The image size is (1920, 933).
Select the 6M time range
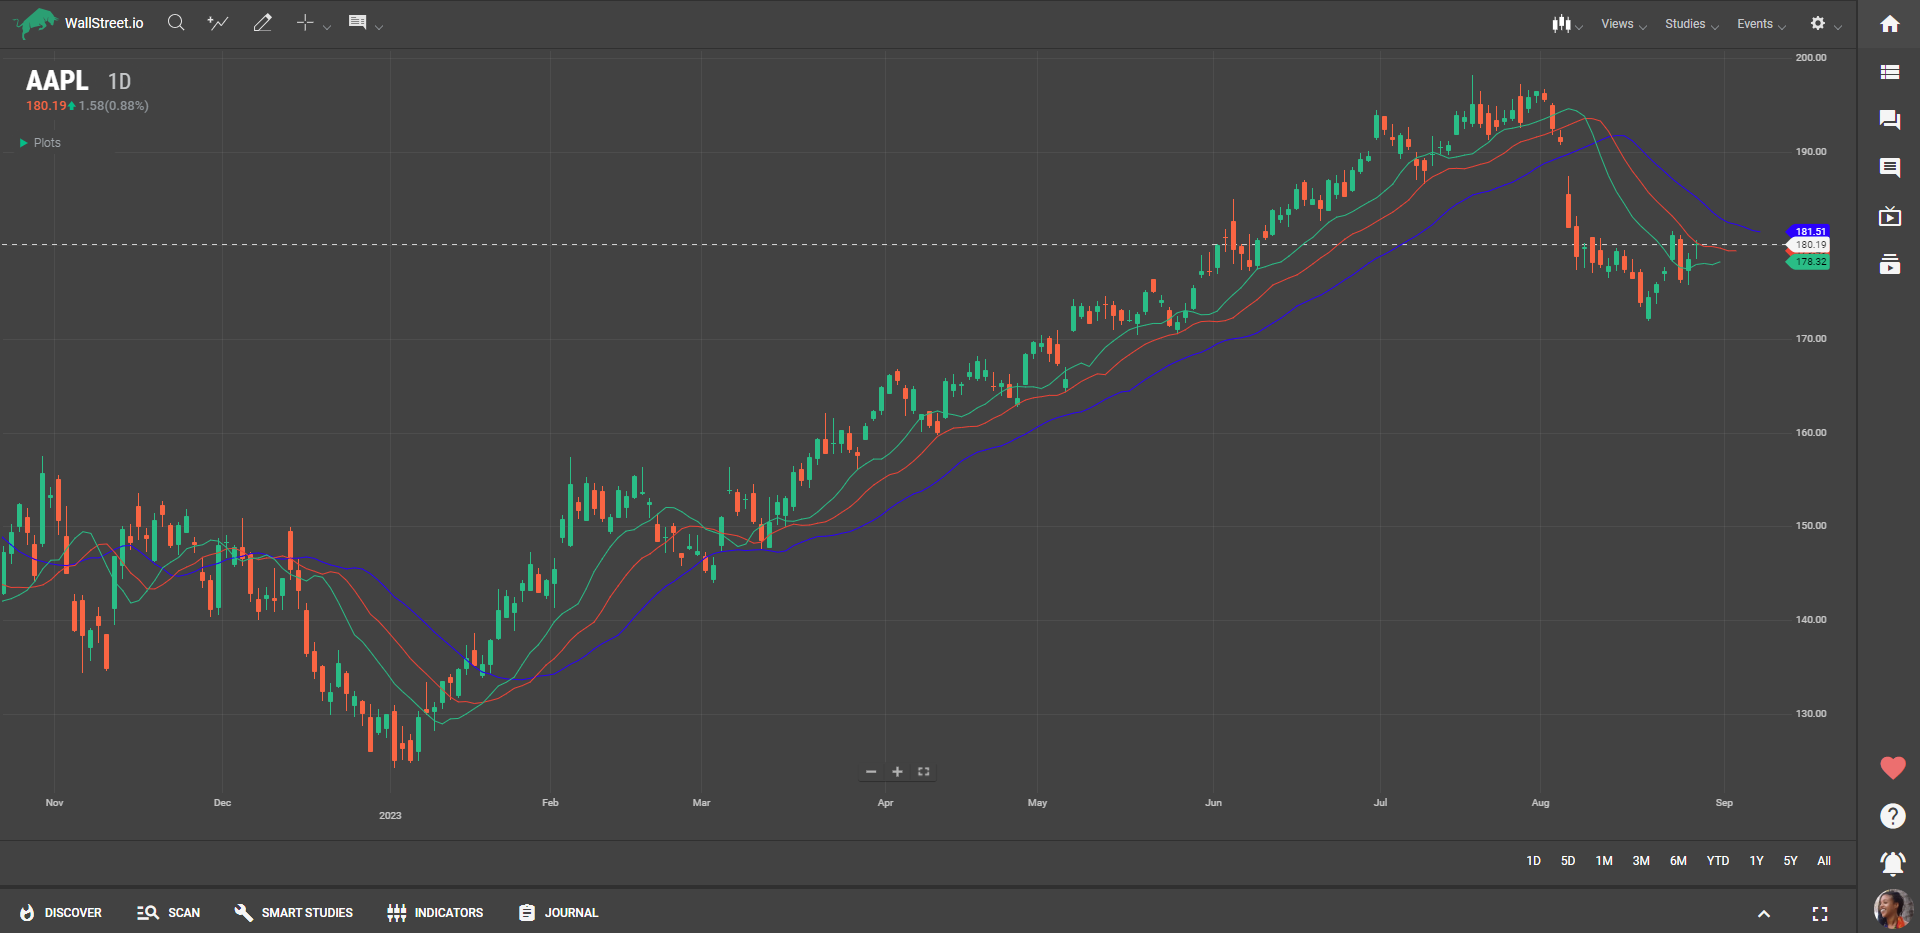(x=1678, y=861)
